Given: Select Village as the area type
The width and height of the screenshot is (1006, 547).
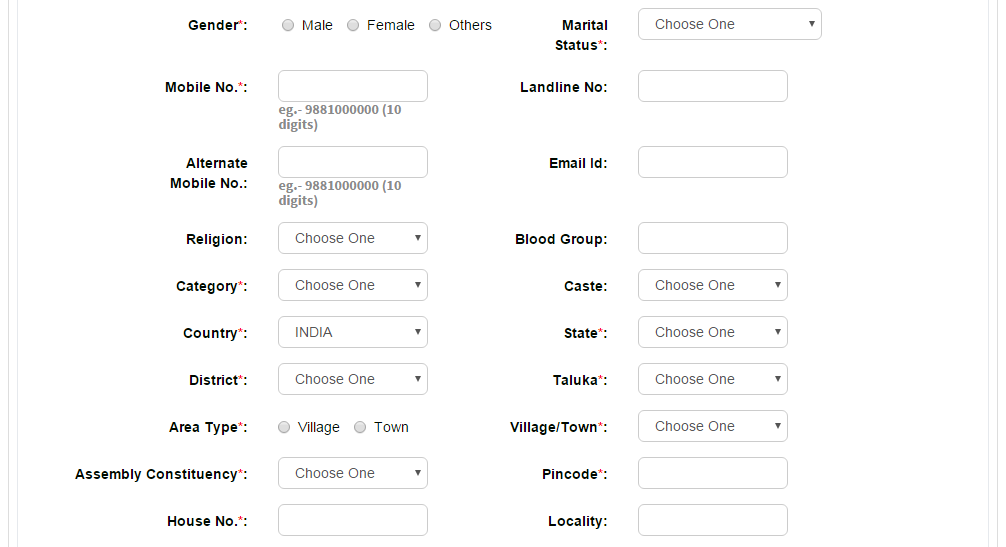Looking at the screenshot, I should click(x=284, y=427).
